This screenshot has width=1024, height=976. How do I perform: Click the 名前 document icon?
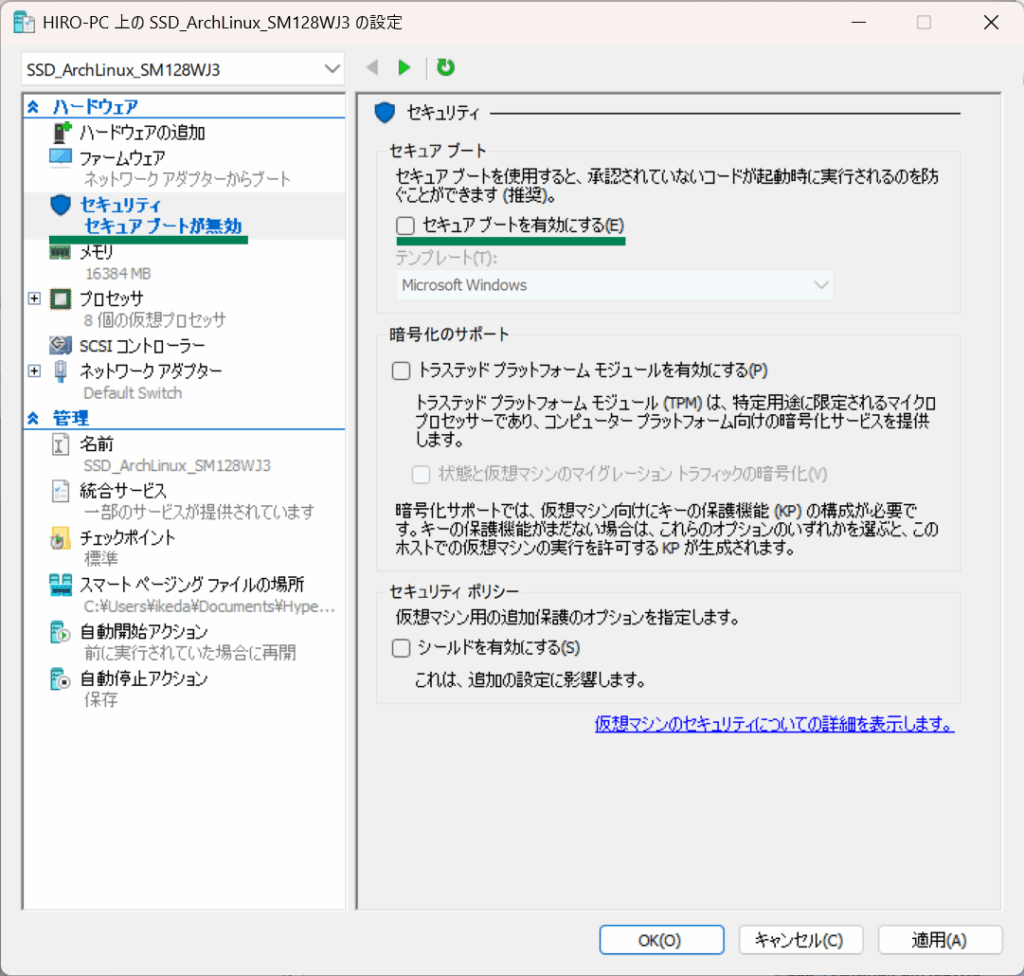click(x=60, y=445)
